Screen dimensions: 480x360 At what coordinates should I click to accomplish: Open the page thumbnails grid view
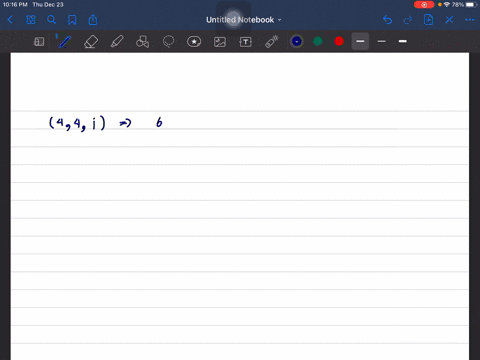click(x=31, y=20)
